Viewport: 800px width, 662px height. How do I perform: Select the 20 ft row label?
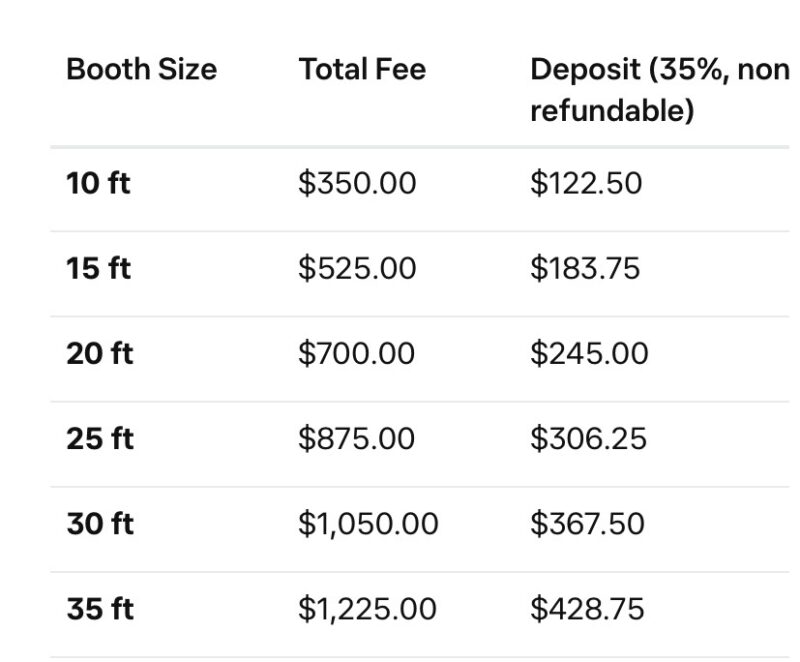[100, 354]
